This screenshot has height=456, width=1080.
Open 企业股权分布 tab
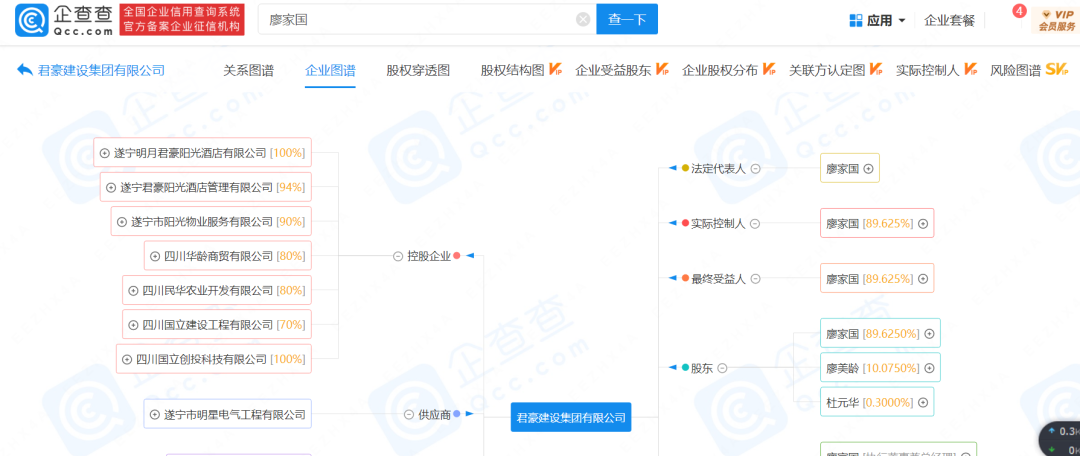point(720,70)
